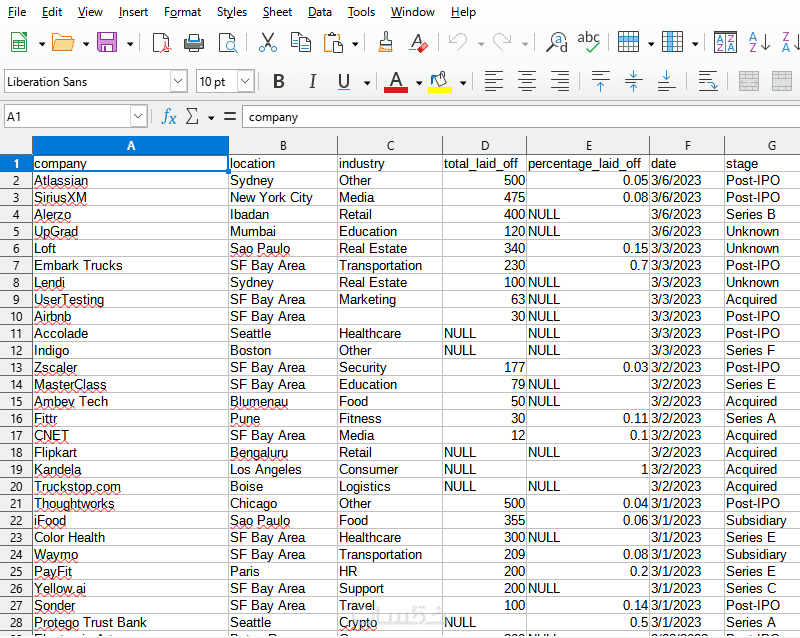
Task: Open the Tools menu
Action: point(361,12)
